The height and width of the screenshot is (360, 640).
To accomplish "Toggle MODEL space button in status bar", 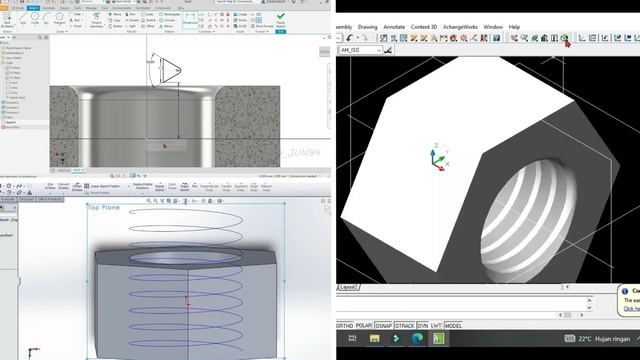I will pyautogui.click(x=453, y=326).
